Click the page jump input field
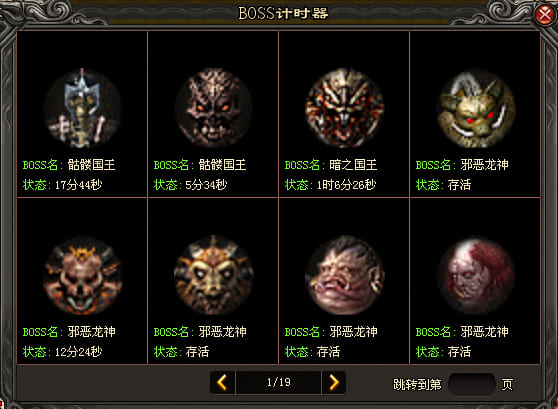Screen dimensions: 558x409 tap(472, 384)
